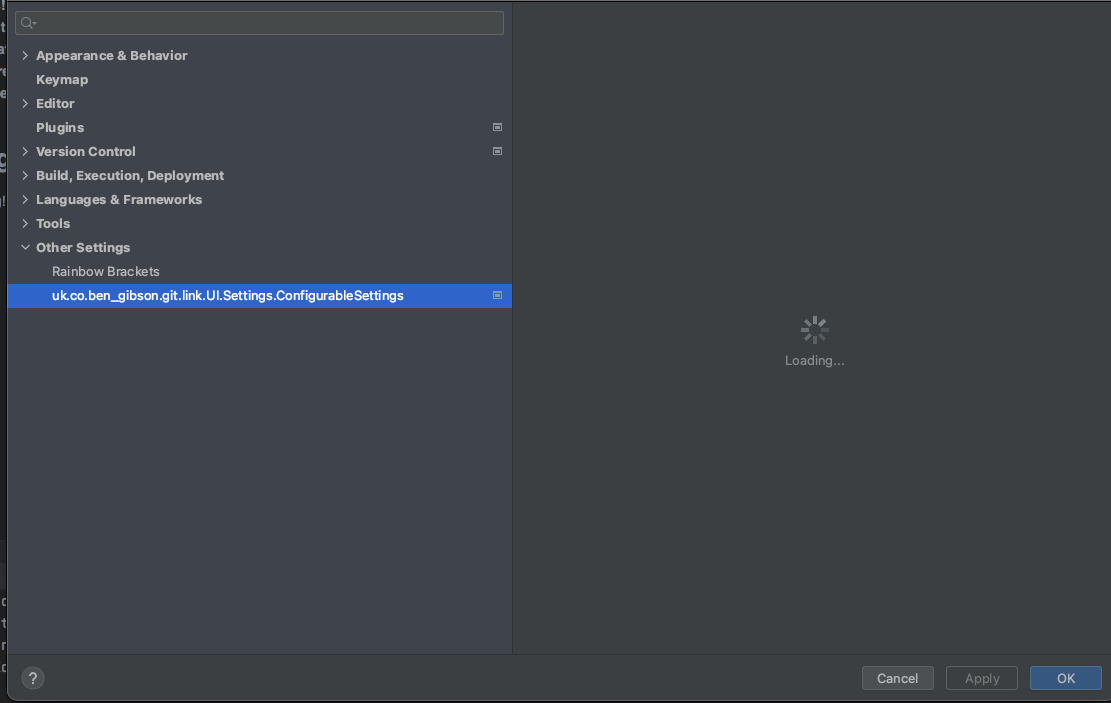The image size is (1111, 703).
Task: Open the Plugins settings page
Action: [60, 127]
